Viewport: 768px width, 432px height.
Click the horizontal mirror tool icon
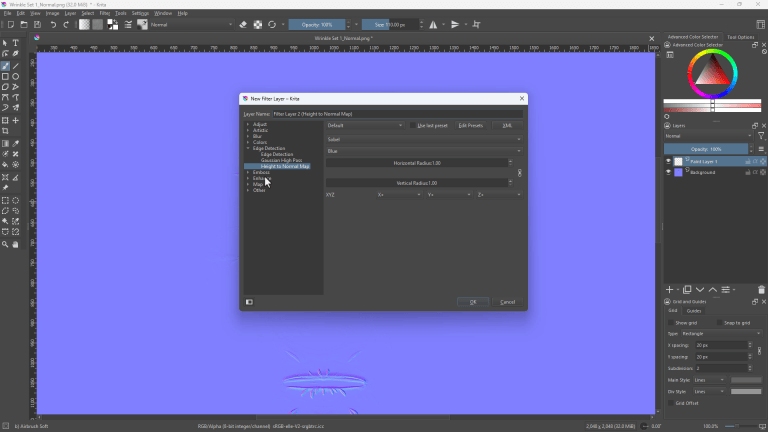[x=433, y=24]
